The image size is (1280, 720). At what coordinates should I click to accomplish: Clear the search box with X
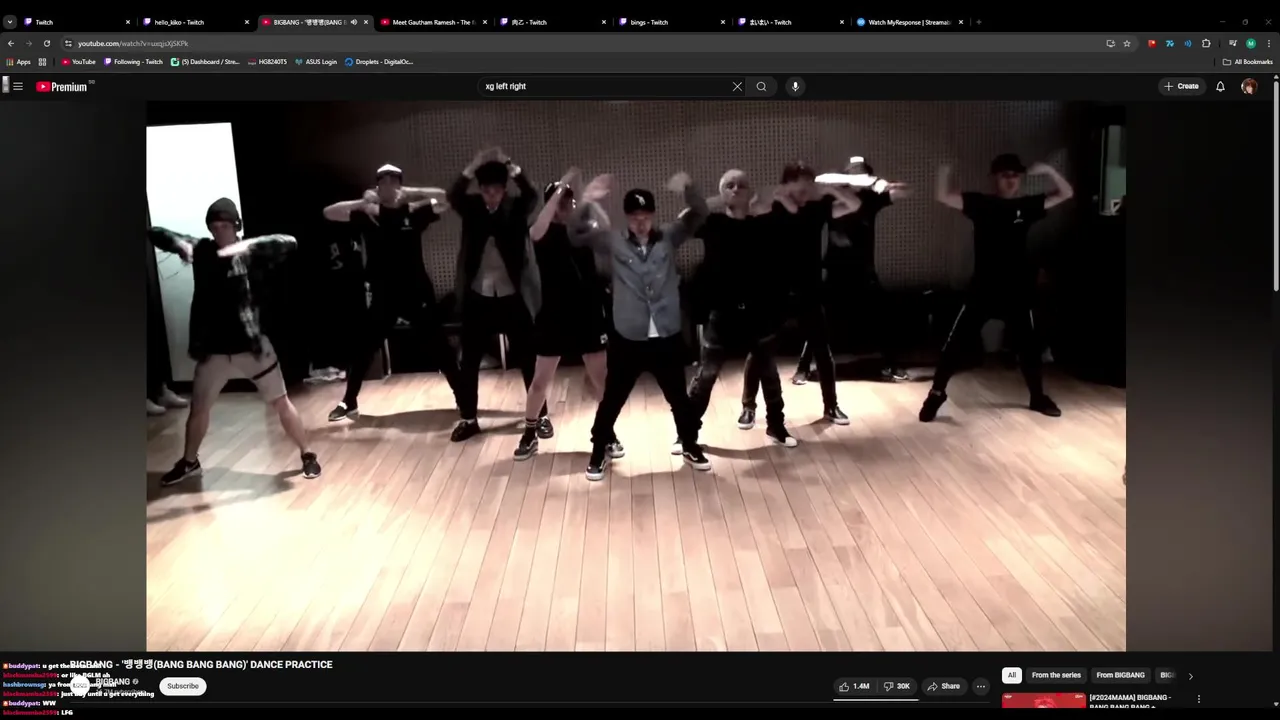pyautogui.click(x=737, y=86)
